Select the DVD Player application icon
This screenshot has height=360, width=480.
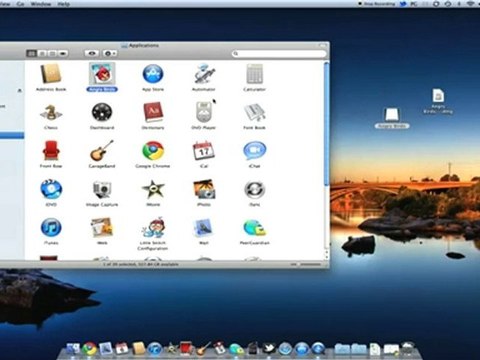[x=204, y=113]
